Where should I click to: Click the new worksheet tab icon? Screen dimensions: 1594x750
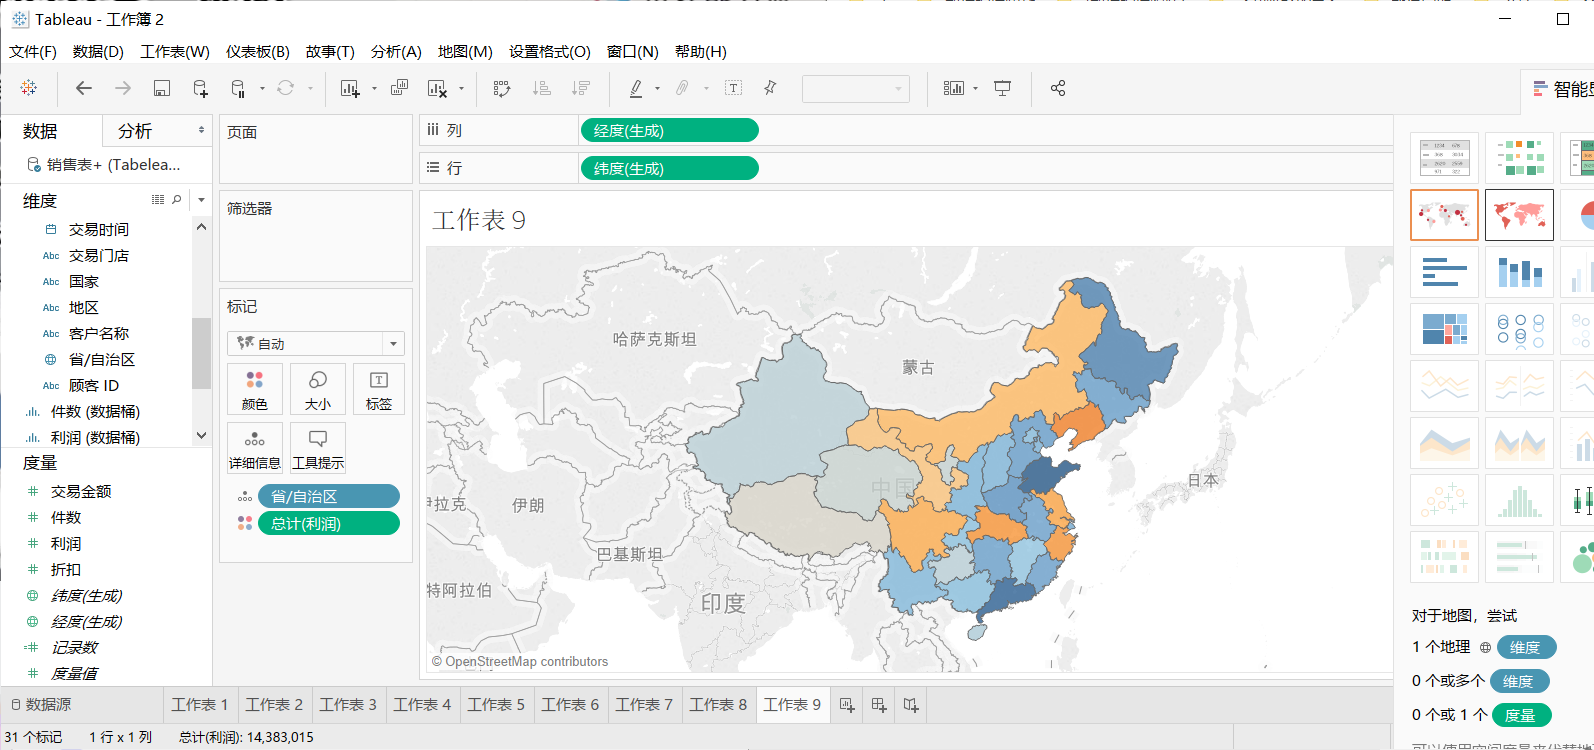coord(847,705)
